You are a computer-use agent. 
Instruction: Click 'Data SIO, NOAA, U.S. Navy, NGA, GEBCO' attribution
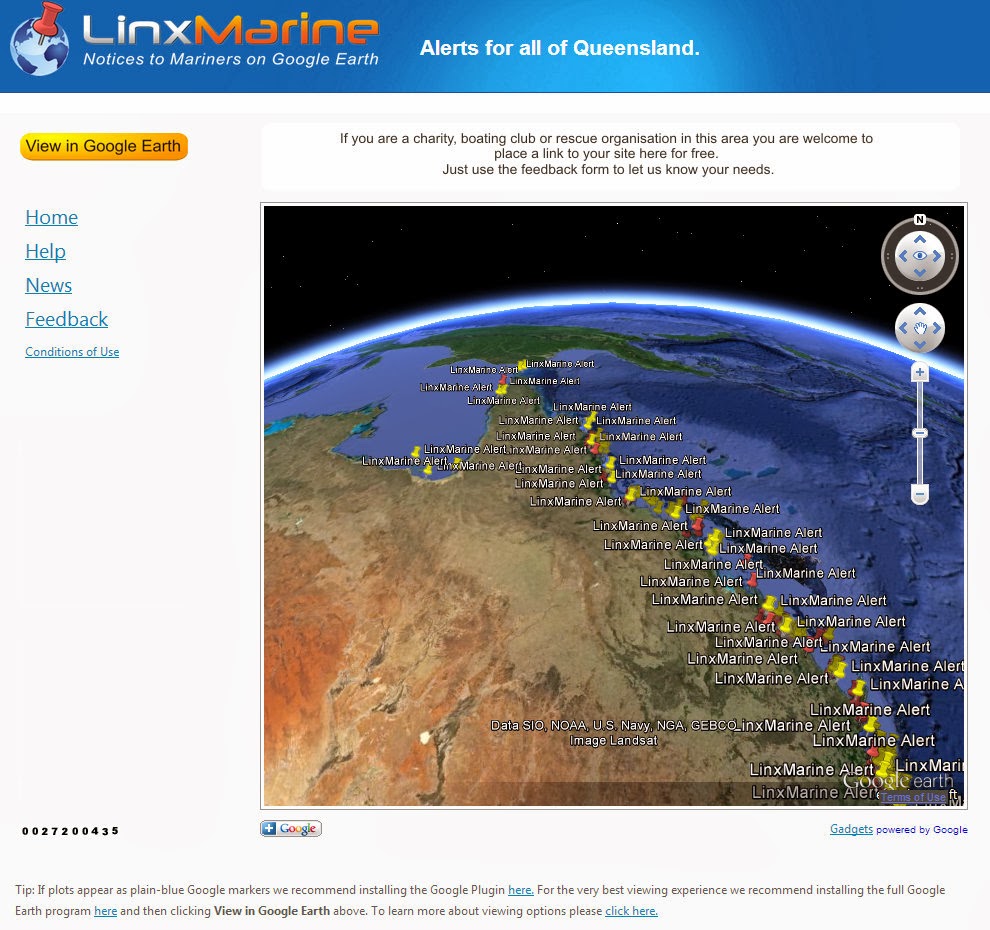click(614, 725)
